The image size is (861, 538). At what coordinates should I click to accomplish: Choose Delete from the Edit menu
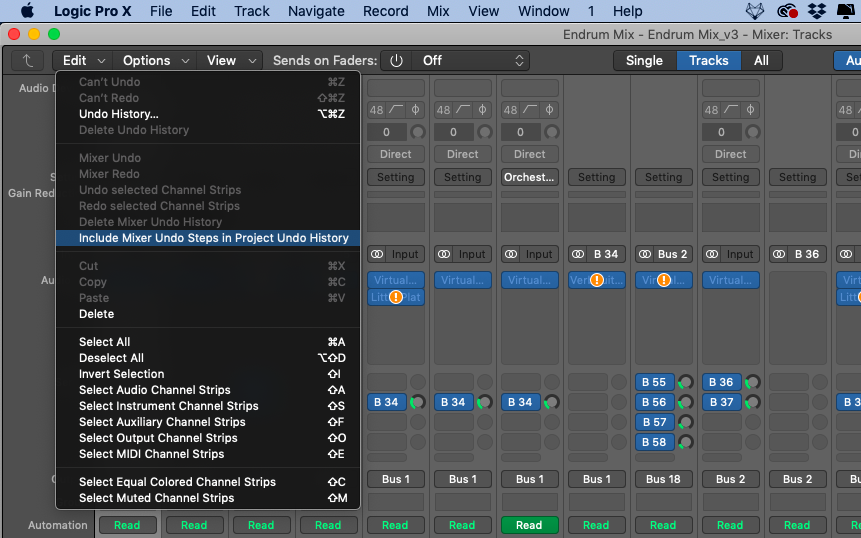[208, 314]
